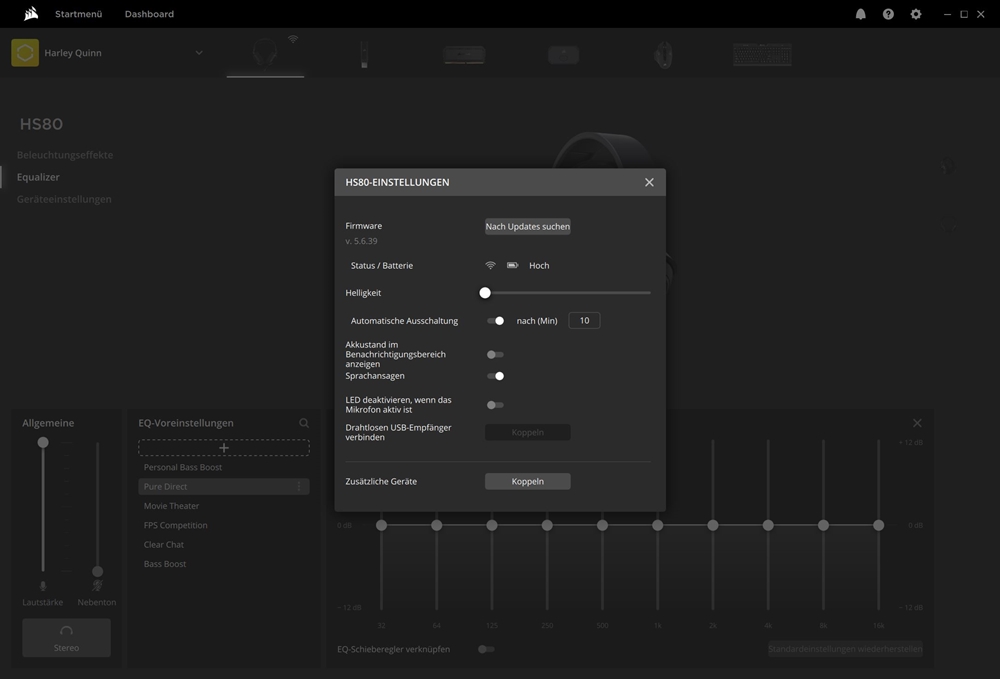Toggle EQ-Schieberegler verknüpfen switch
Image resolution: width=1000 pixels, height=679 pixels.
pos(487,649)
